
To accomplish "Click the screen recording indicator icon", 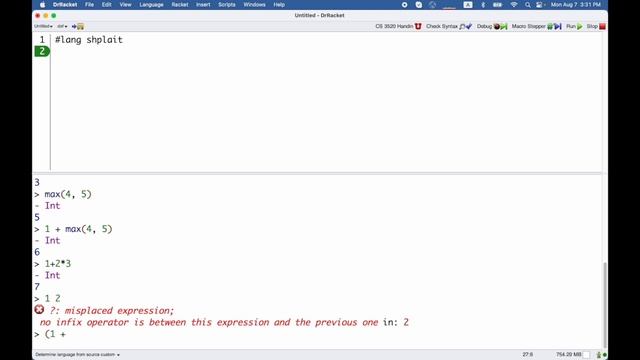I will (404, 4).
